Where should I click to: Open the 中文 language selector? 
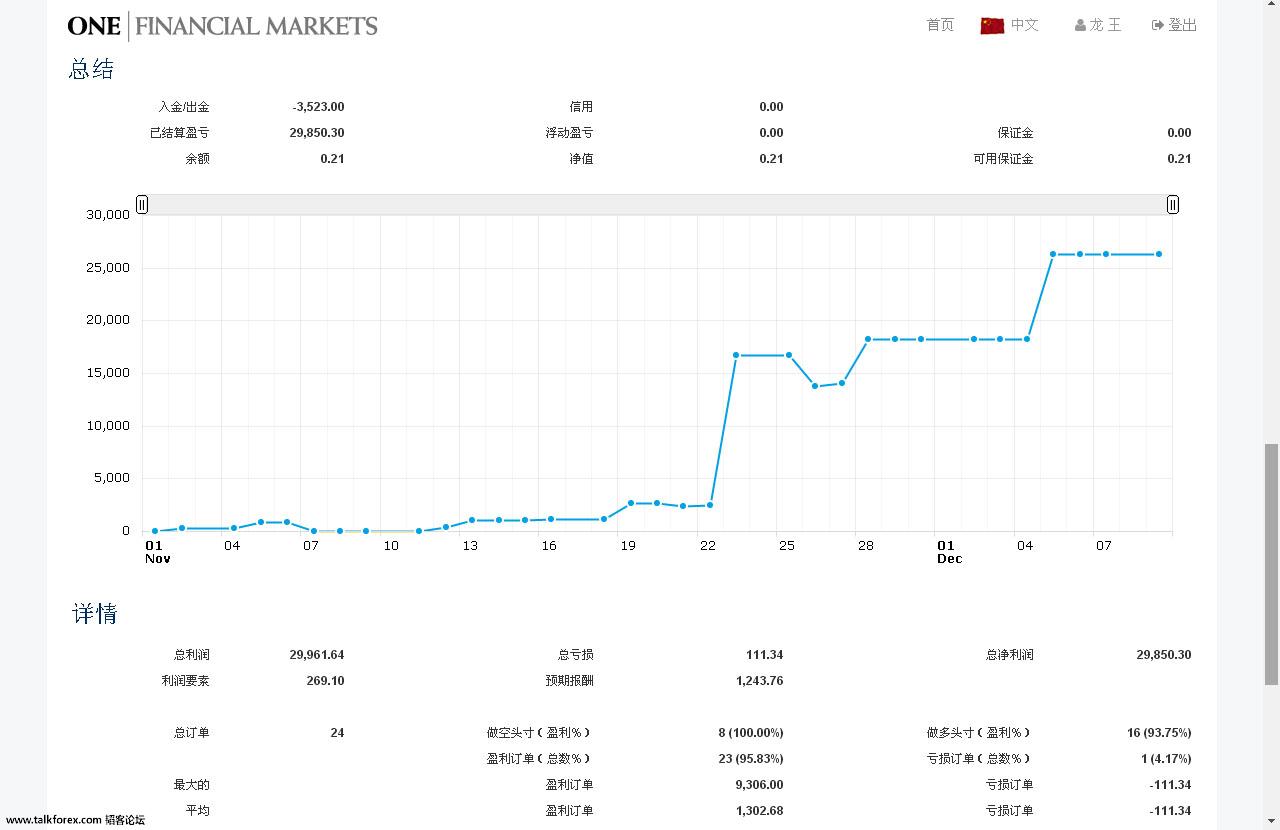click(x=1024, y=25)
